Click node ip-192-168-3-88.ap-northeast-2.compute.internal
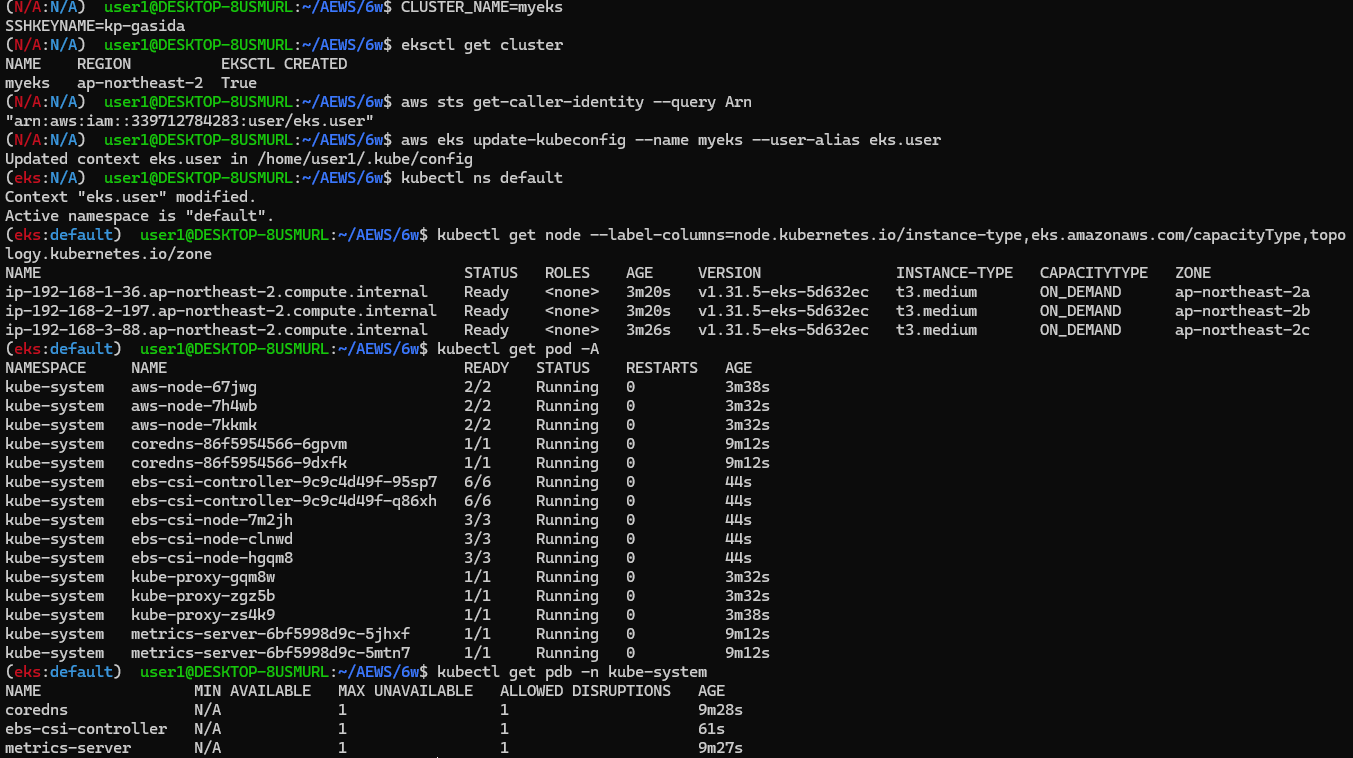Screen dimensions: 1353x758 216,330
